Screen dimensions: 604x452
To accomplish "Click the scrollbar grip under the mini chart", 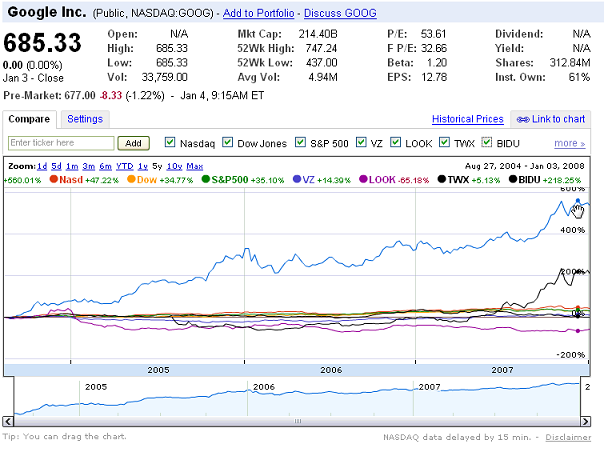I will tap(298, 421).
